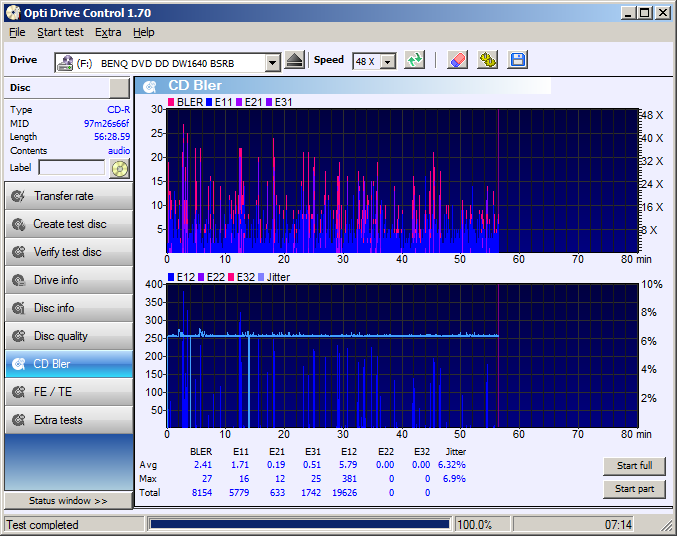The width and height of the screenshot is (677, 536).
Task: Click the window resize grip corner
Action: pyautogui.click(x=667, y=525)
